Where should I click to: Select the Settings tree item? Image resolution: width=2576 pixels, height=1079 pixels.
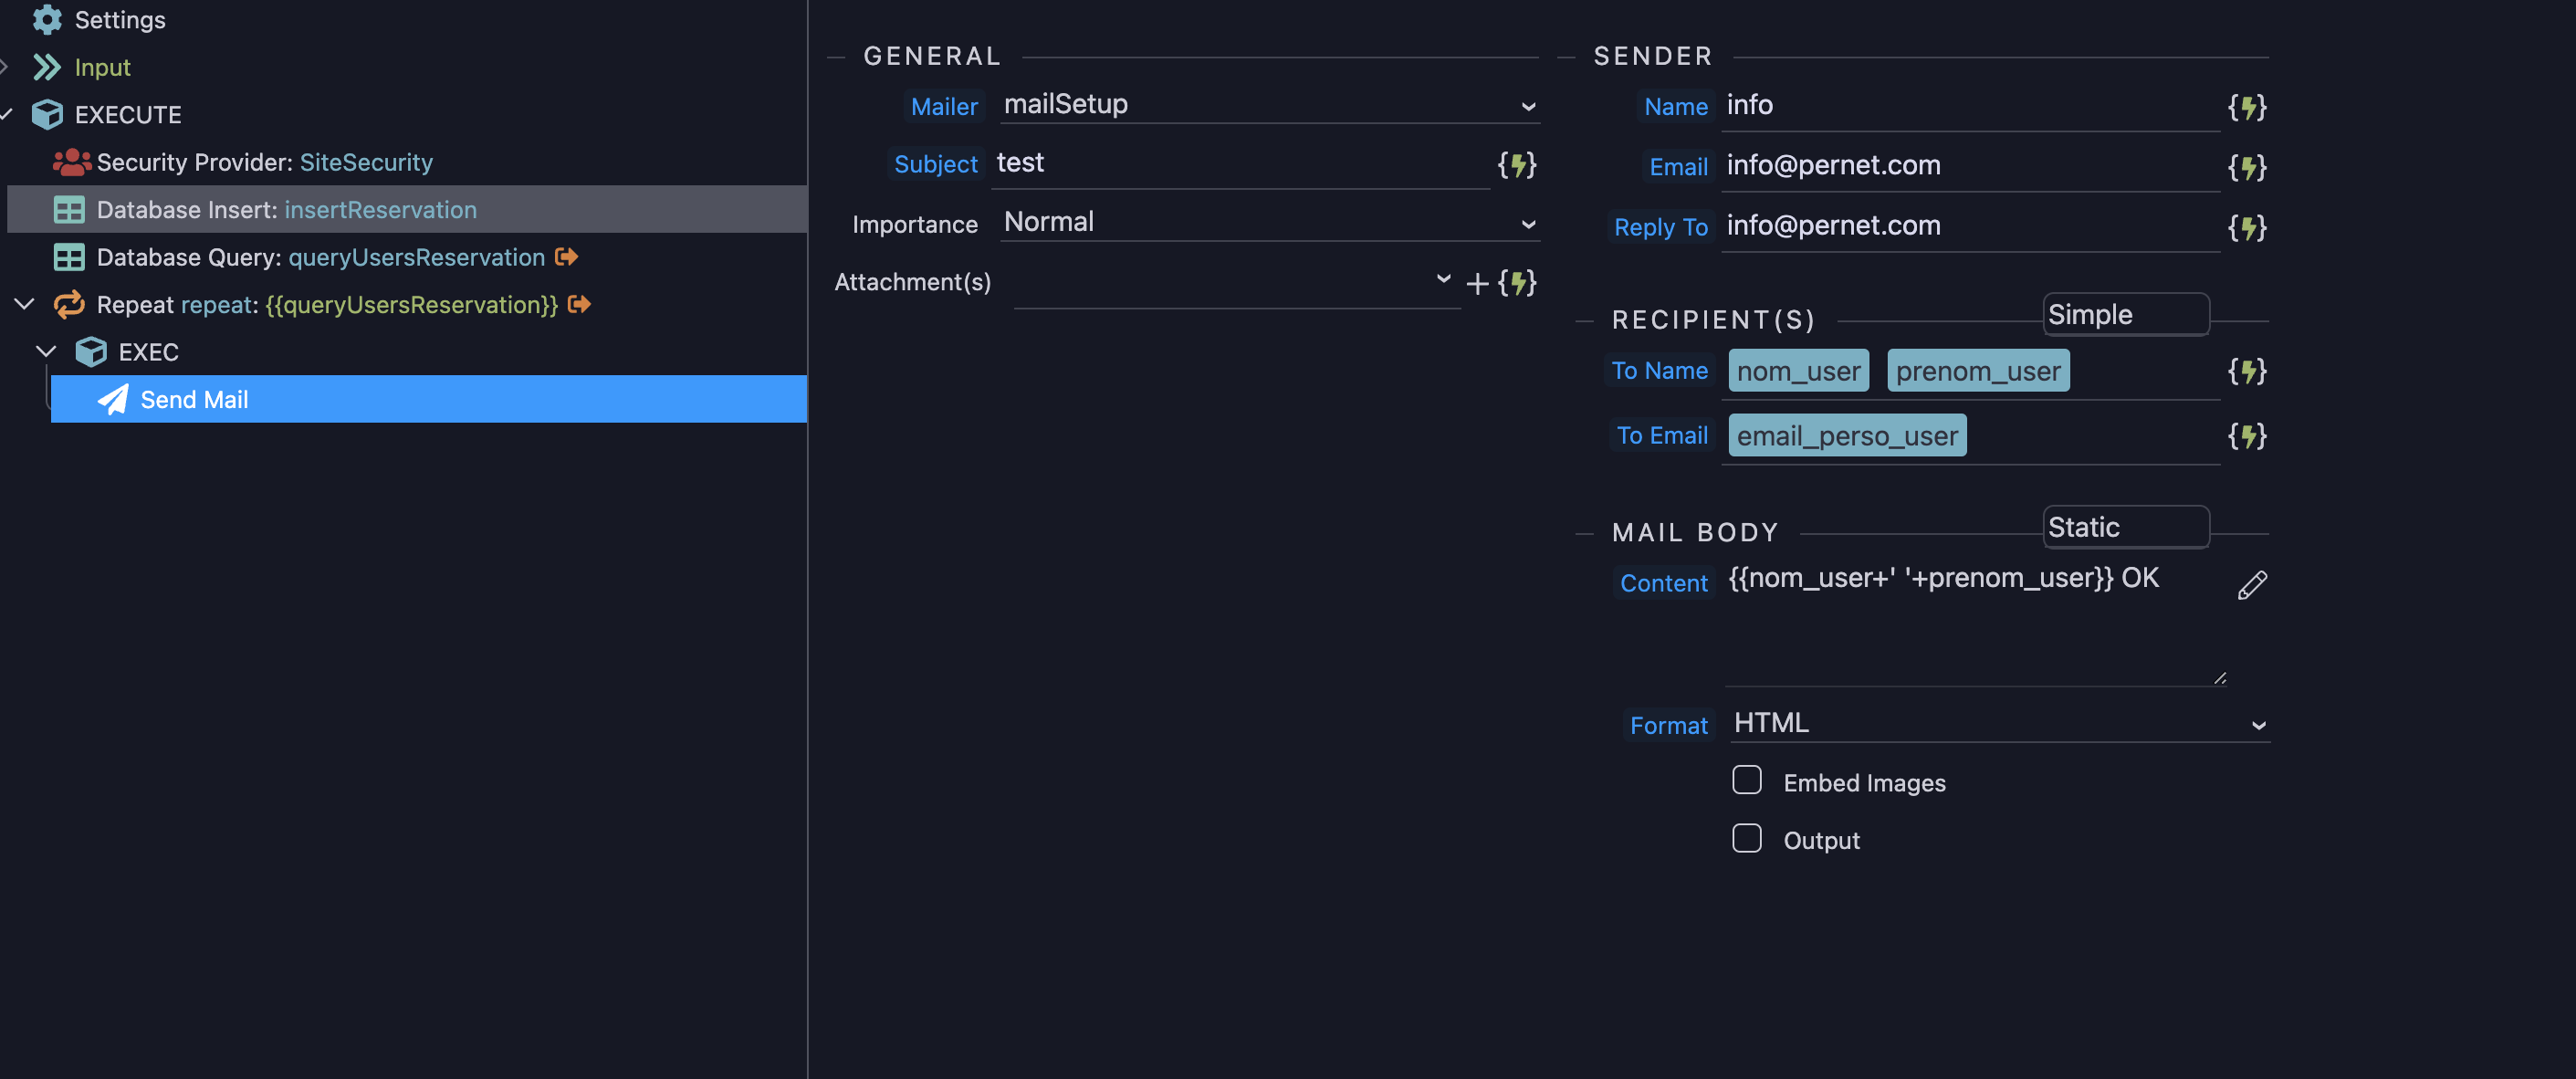(120, 19)
